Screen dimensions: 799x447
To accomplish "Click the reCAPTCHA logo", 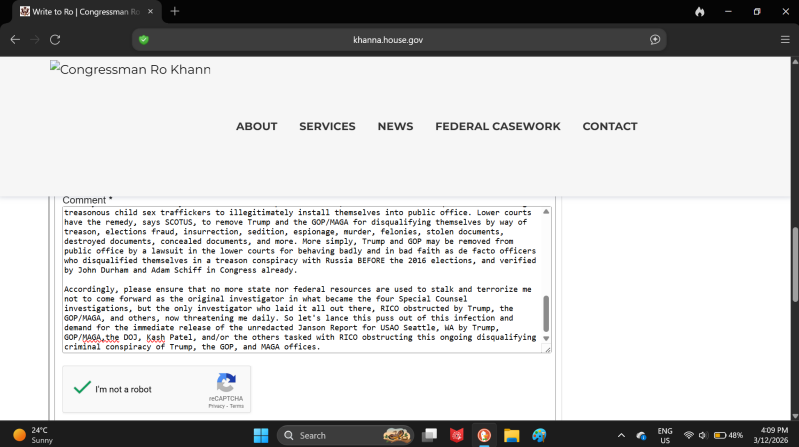I will point(226,383).
